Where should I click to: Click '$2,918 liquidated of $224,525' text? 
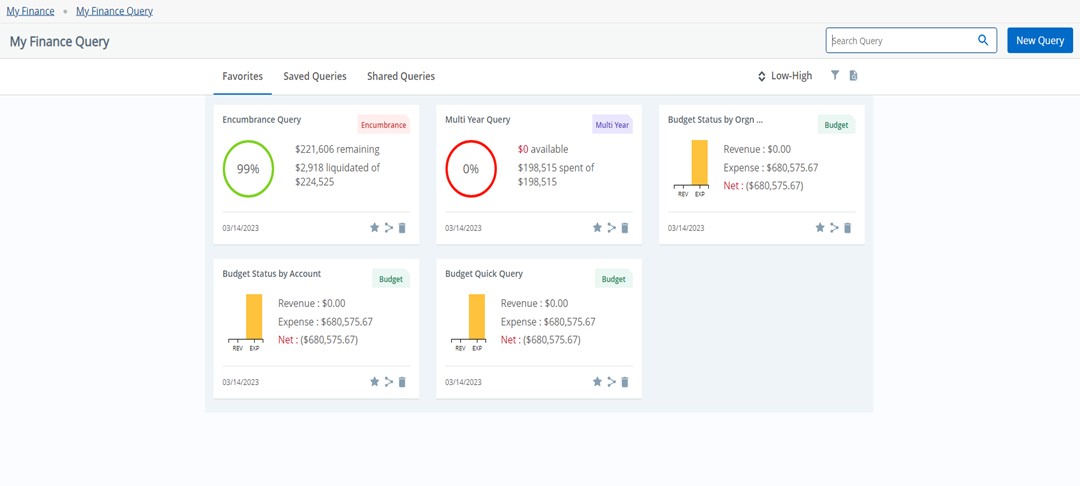pyautogui.click(x=338, y=175)
